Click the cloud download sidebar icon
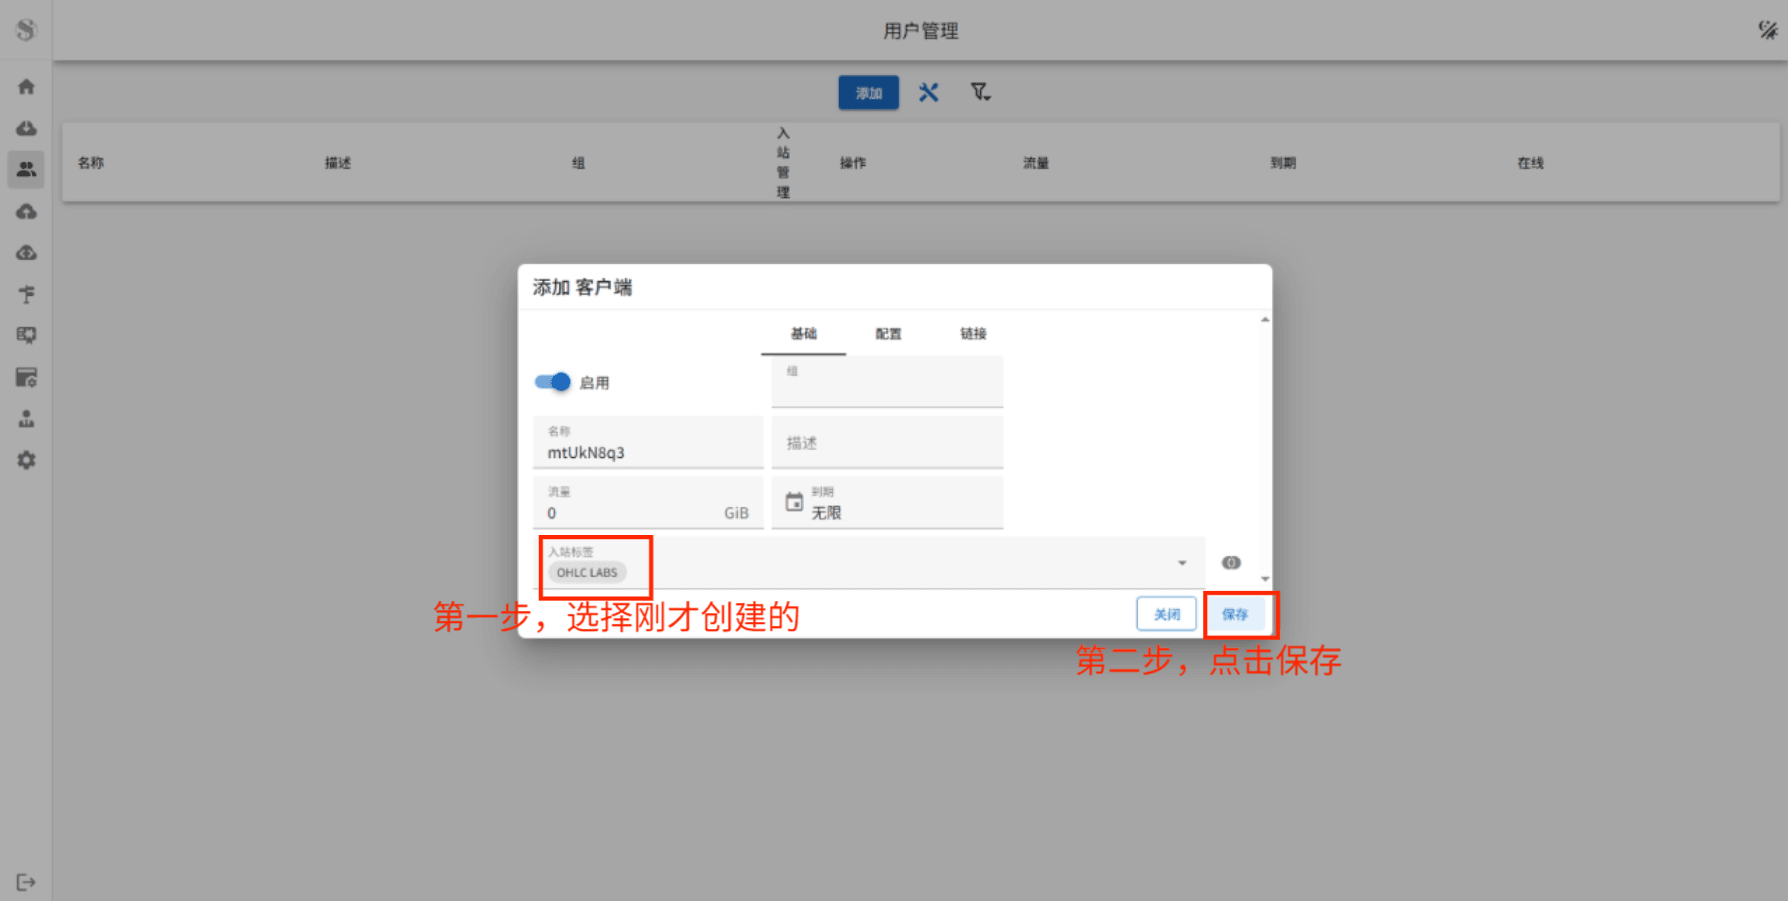Viewport: 1788px width, 901px height. tap(26, 128)
